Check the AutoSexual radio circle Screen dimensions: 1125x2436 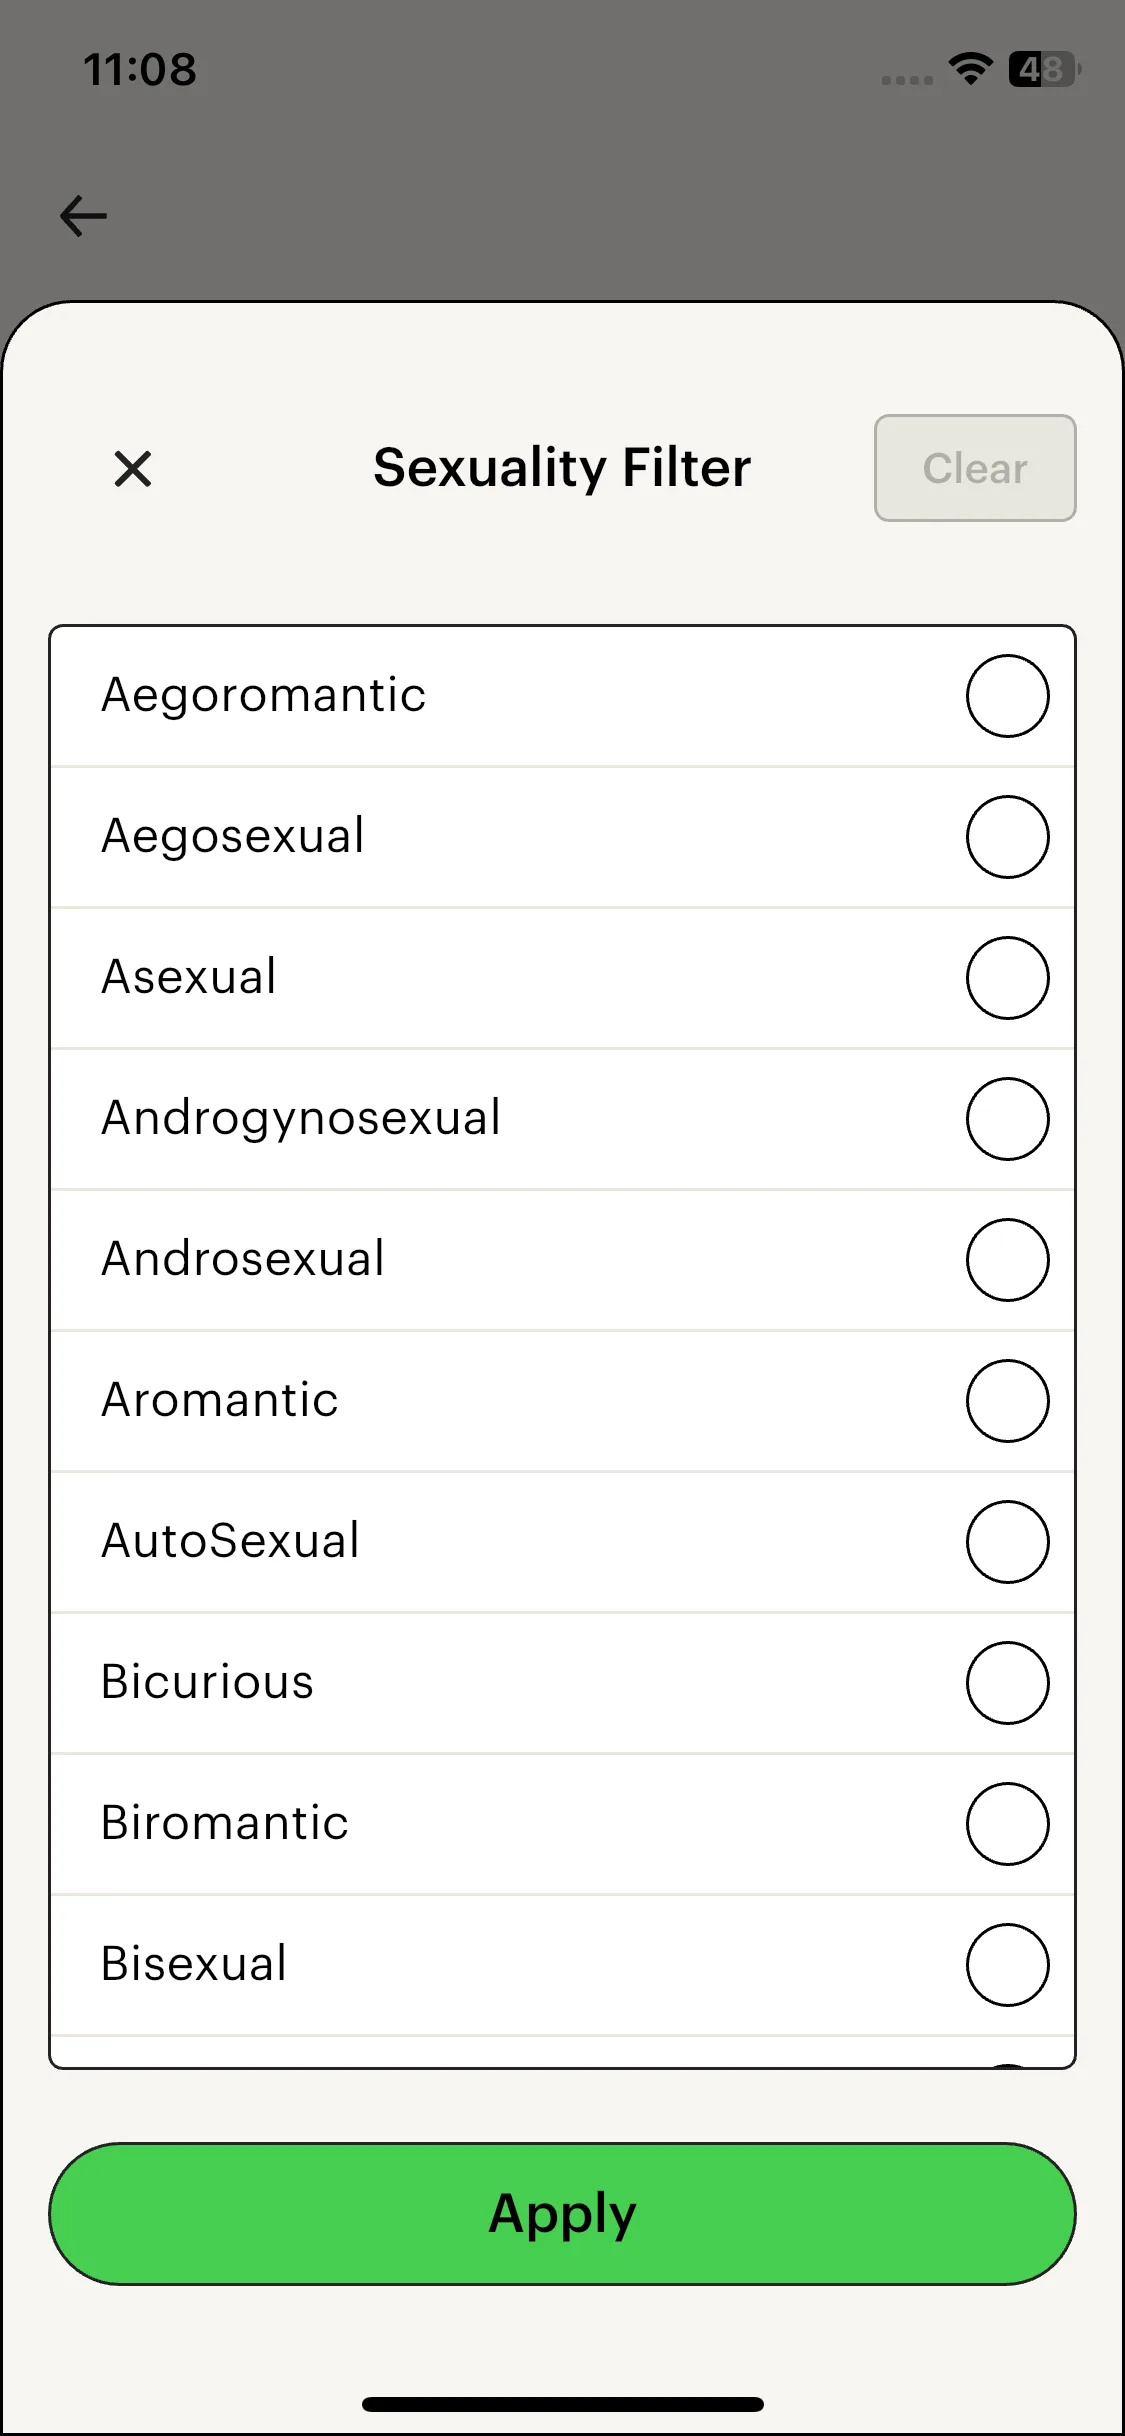tap(1007, 1542)
